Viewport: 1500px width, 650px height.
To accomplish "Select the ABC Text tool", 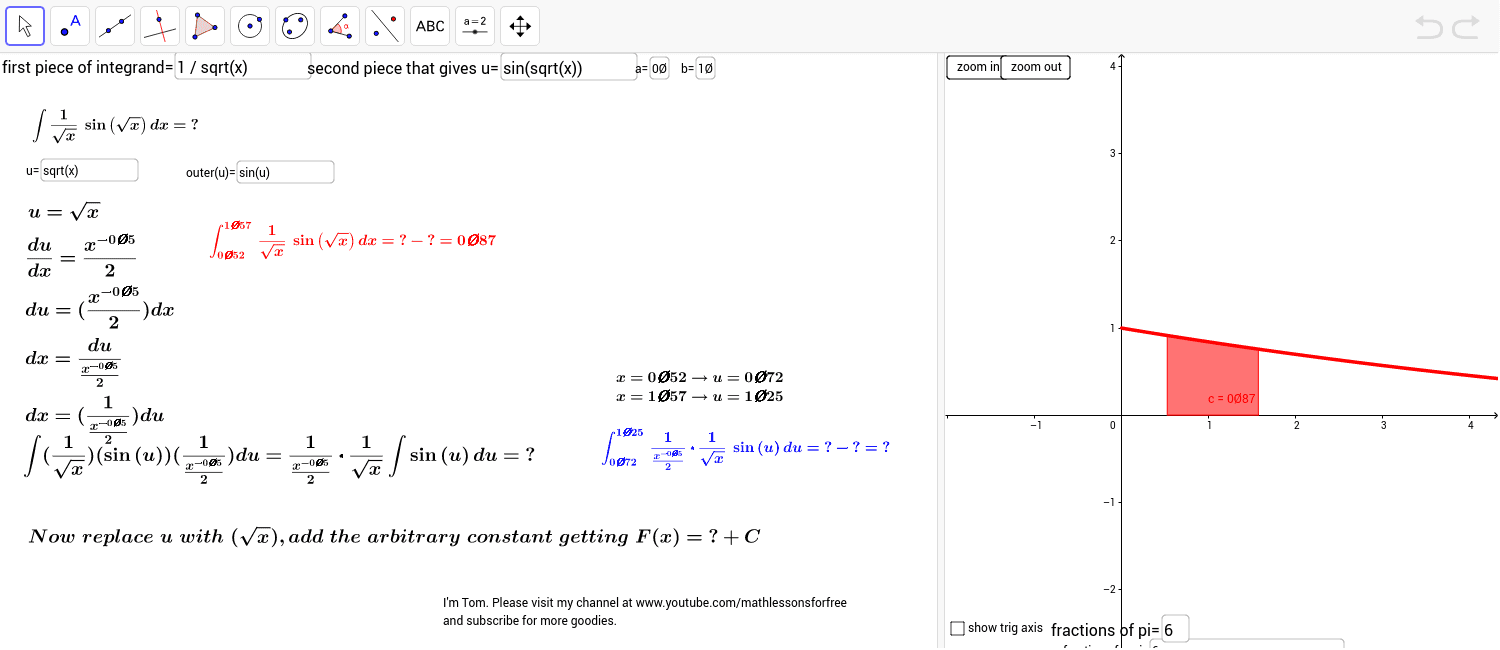I will [430, 26].
